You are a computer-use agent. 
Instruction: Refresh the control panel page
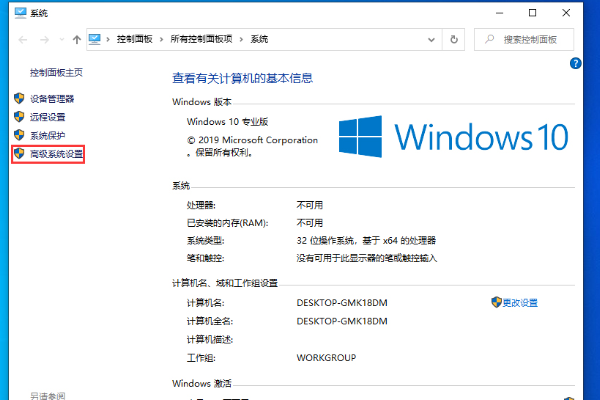pyautogui.click(x=454, y=39)
